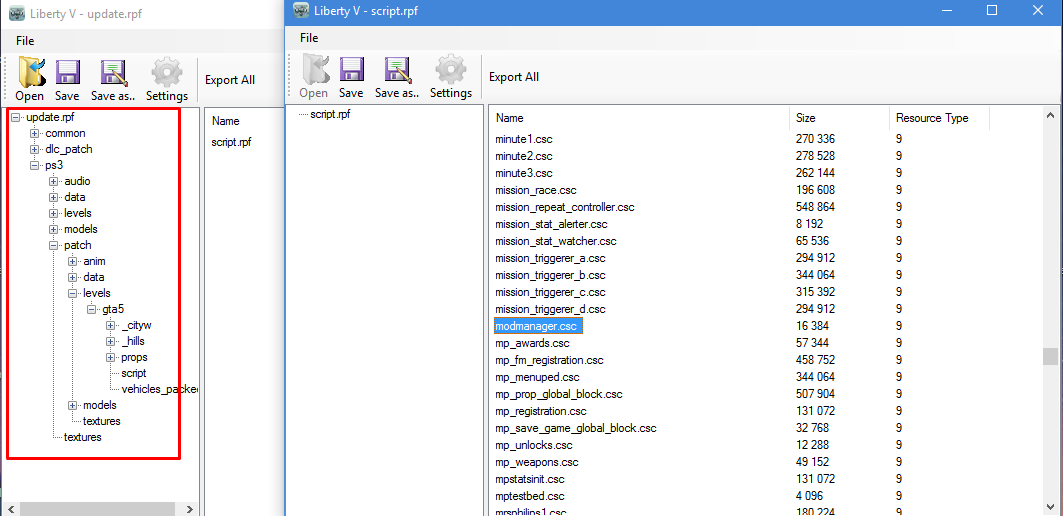Collapse the update.rpf root node
Screen dimensions: 1063x516
[x=16, y=117]
